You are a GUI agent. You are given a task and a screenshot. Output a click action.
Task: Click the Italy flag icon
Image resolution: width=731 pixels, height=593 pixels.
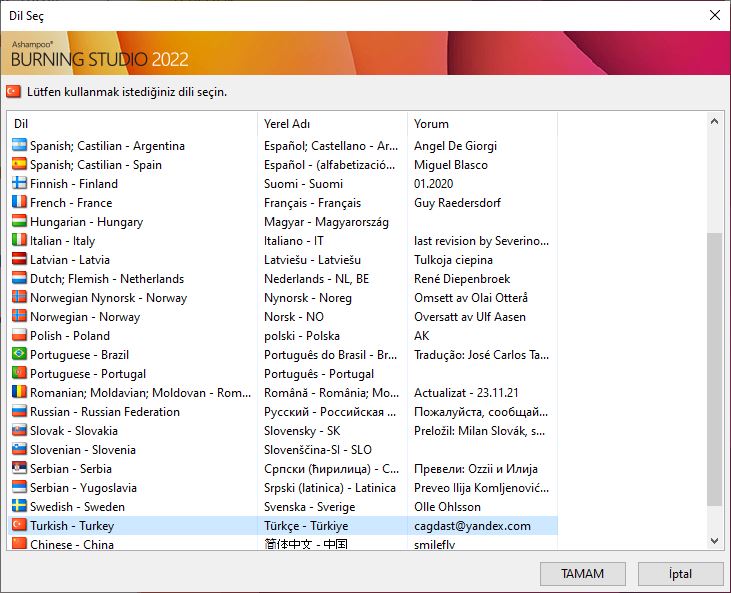19,240
